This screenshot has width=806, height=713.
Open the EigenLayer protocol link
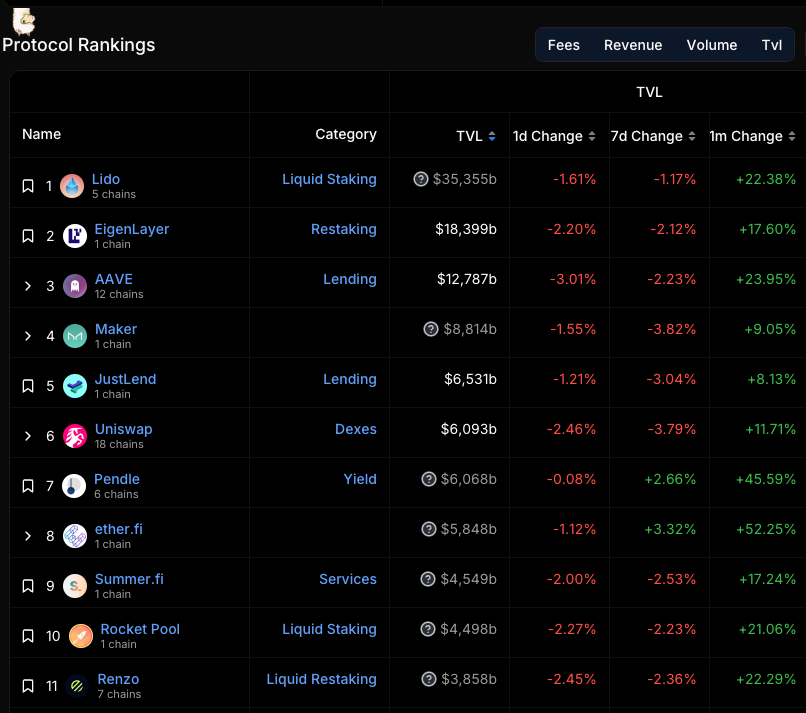point(132,229)
